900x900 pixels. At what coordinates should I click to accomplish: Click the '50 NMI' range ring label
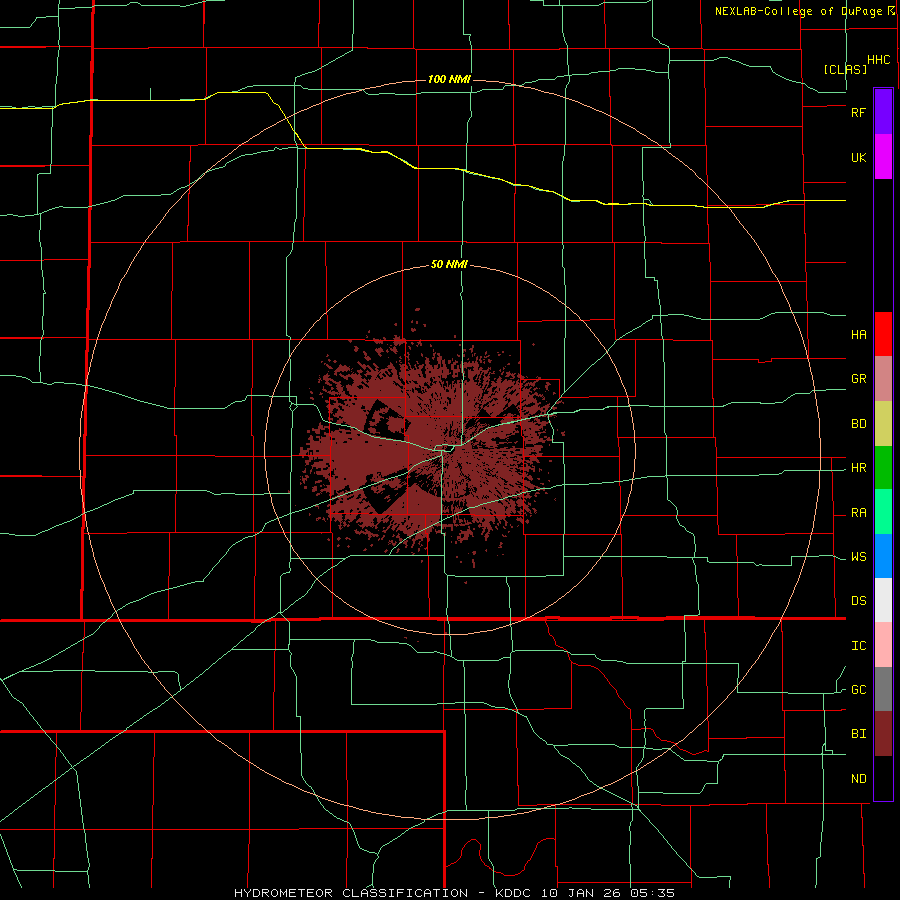tap(449, 265)
